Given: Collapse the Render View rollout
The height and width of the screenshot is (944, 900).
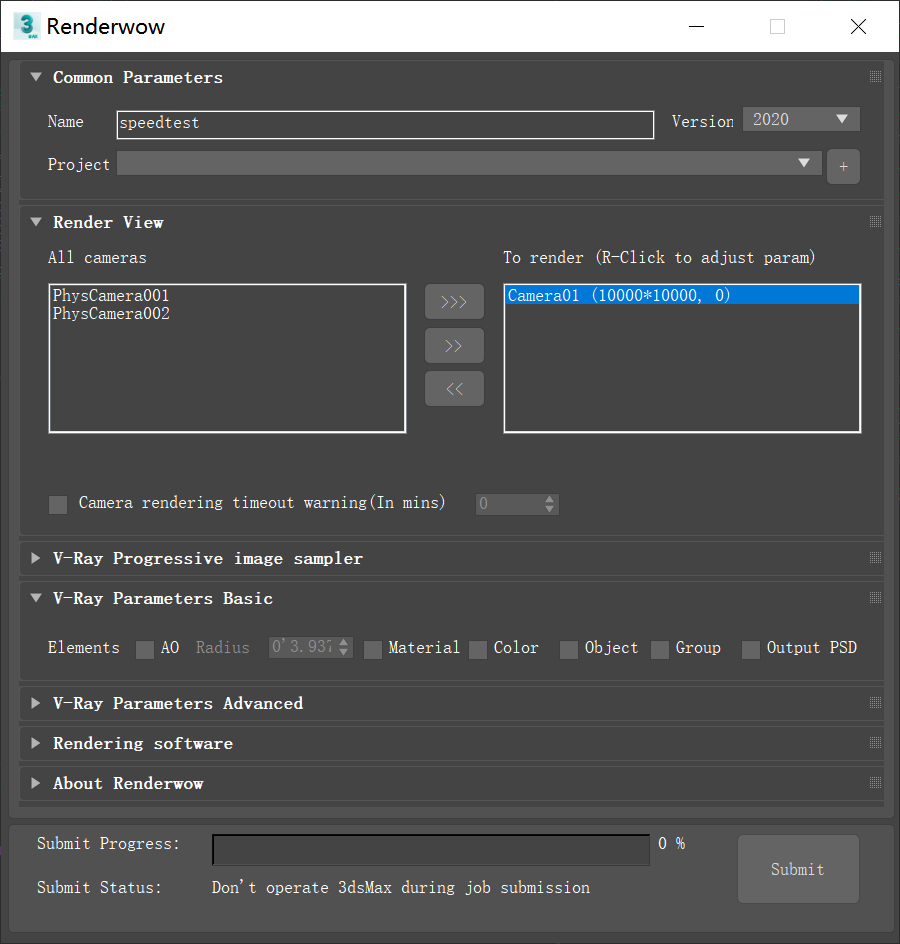Looking at the screenshot, I should (x=36, y=222).
